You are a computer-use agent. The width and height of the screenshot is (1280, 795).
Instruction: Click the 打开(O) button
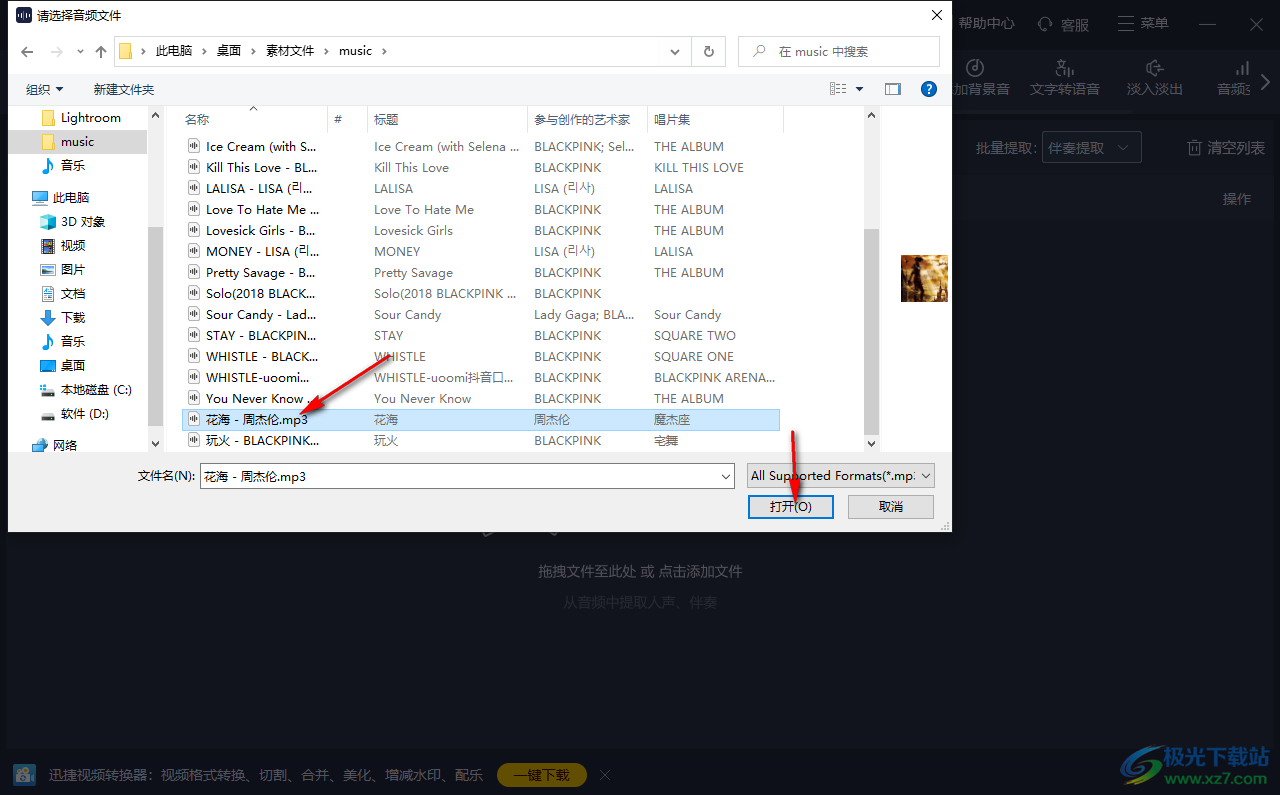[x=790, y=507]
